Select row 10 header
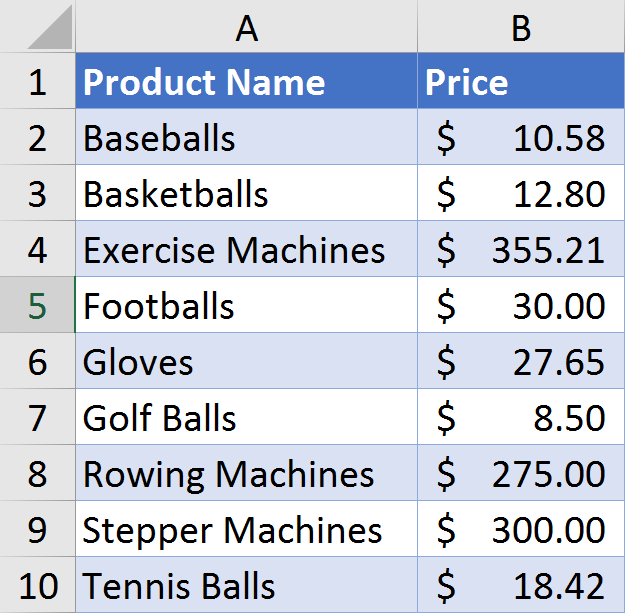The width and height of the screenshot is (625, 613). point(37,586)
